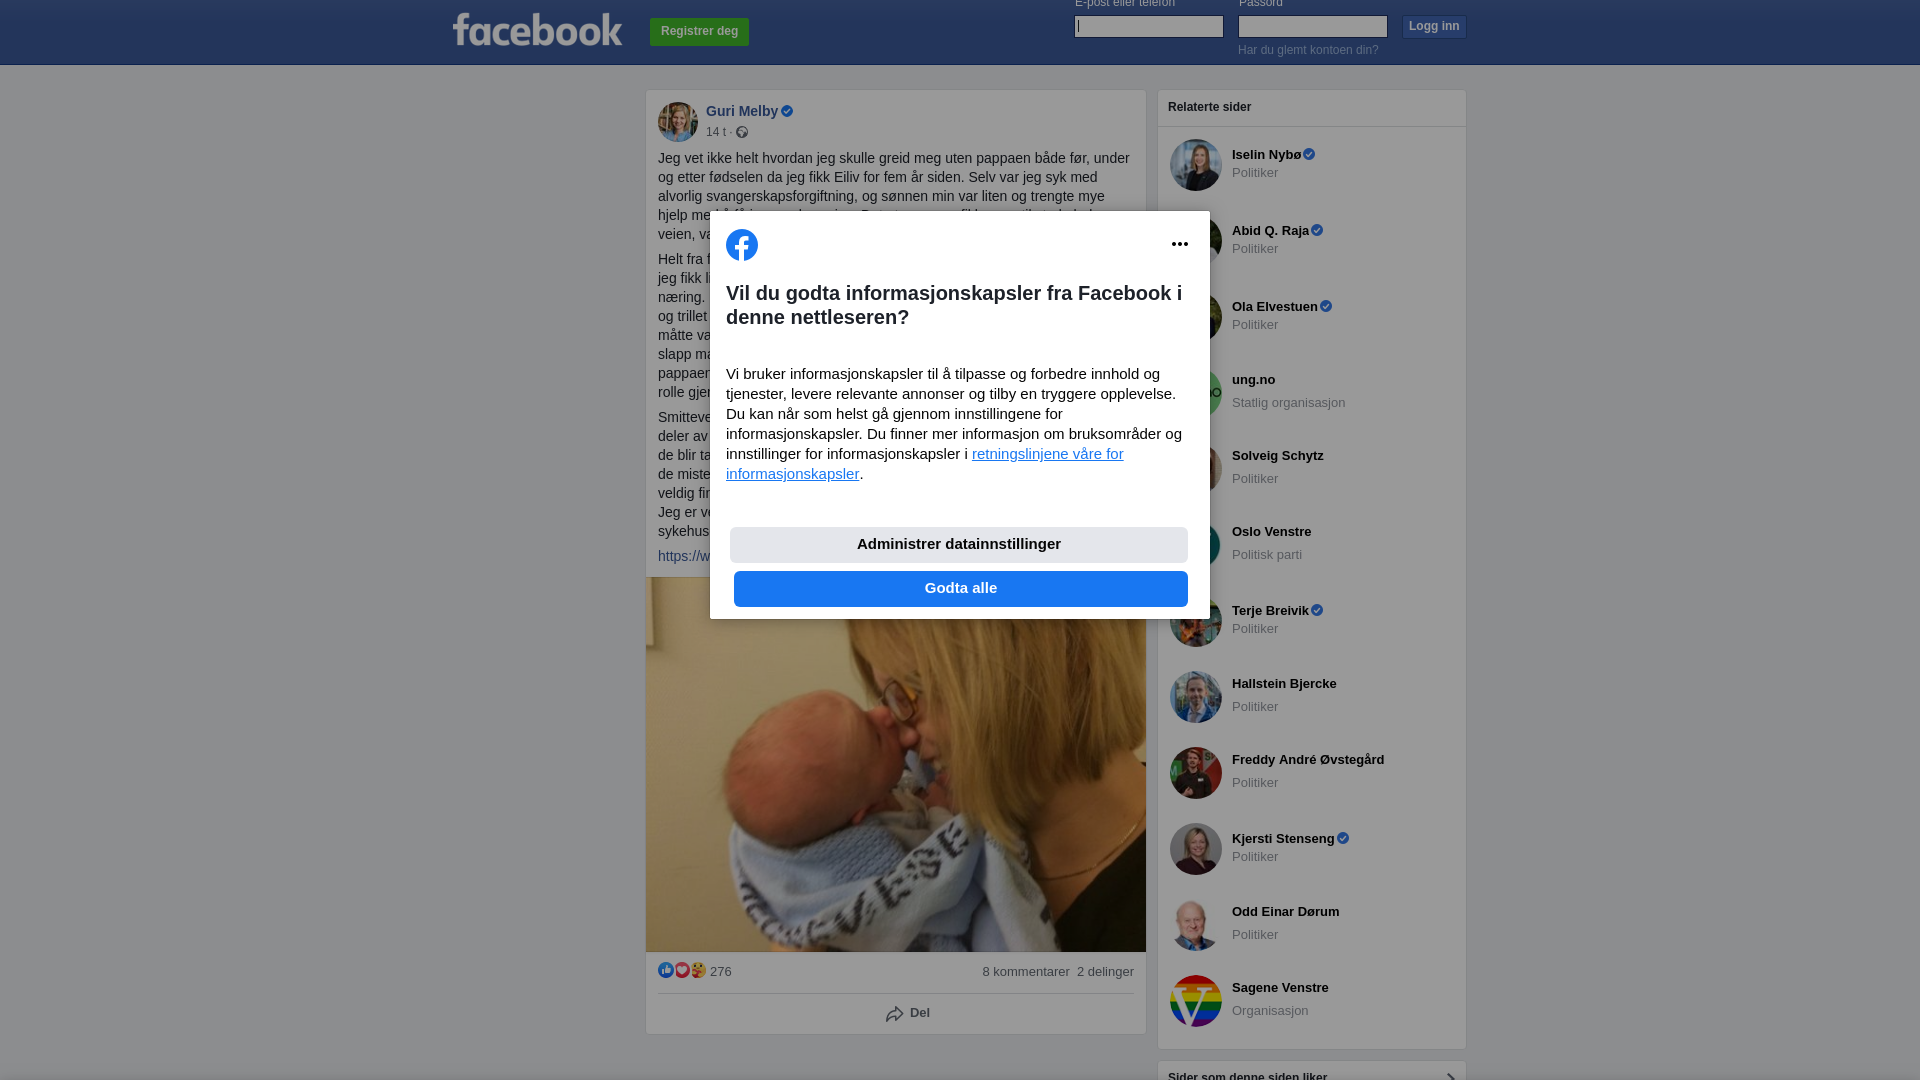The width and height of the screenshot is (1920, 1080).
Task: Click the Facebook logo in header
Action: click(x=537, y=30)
